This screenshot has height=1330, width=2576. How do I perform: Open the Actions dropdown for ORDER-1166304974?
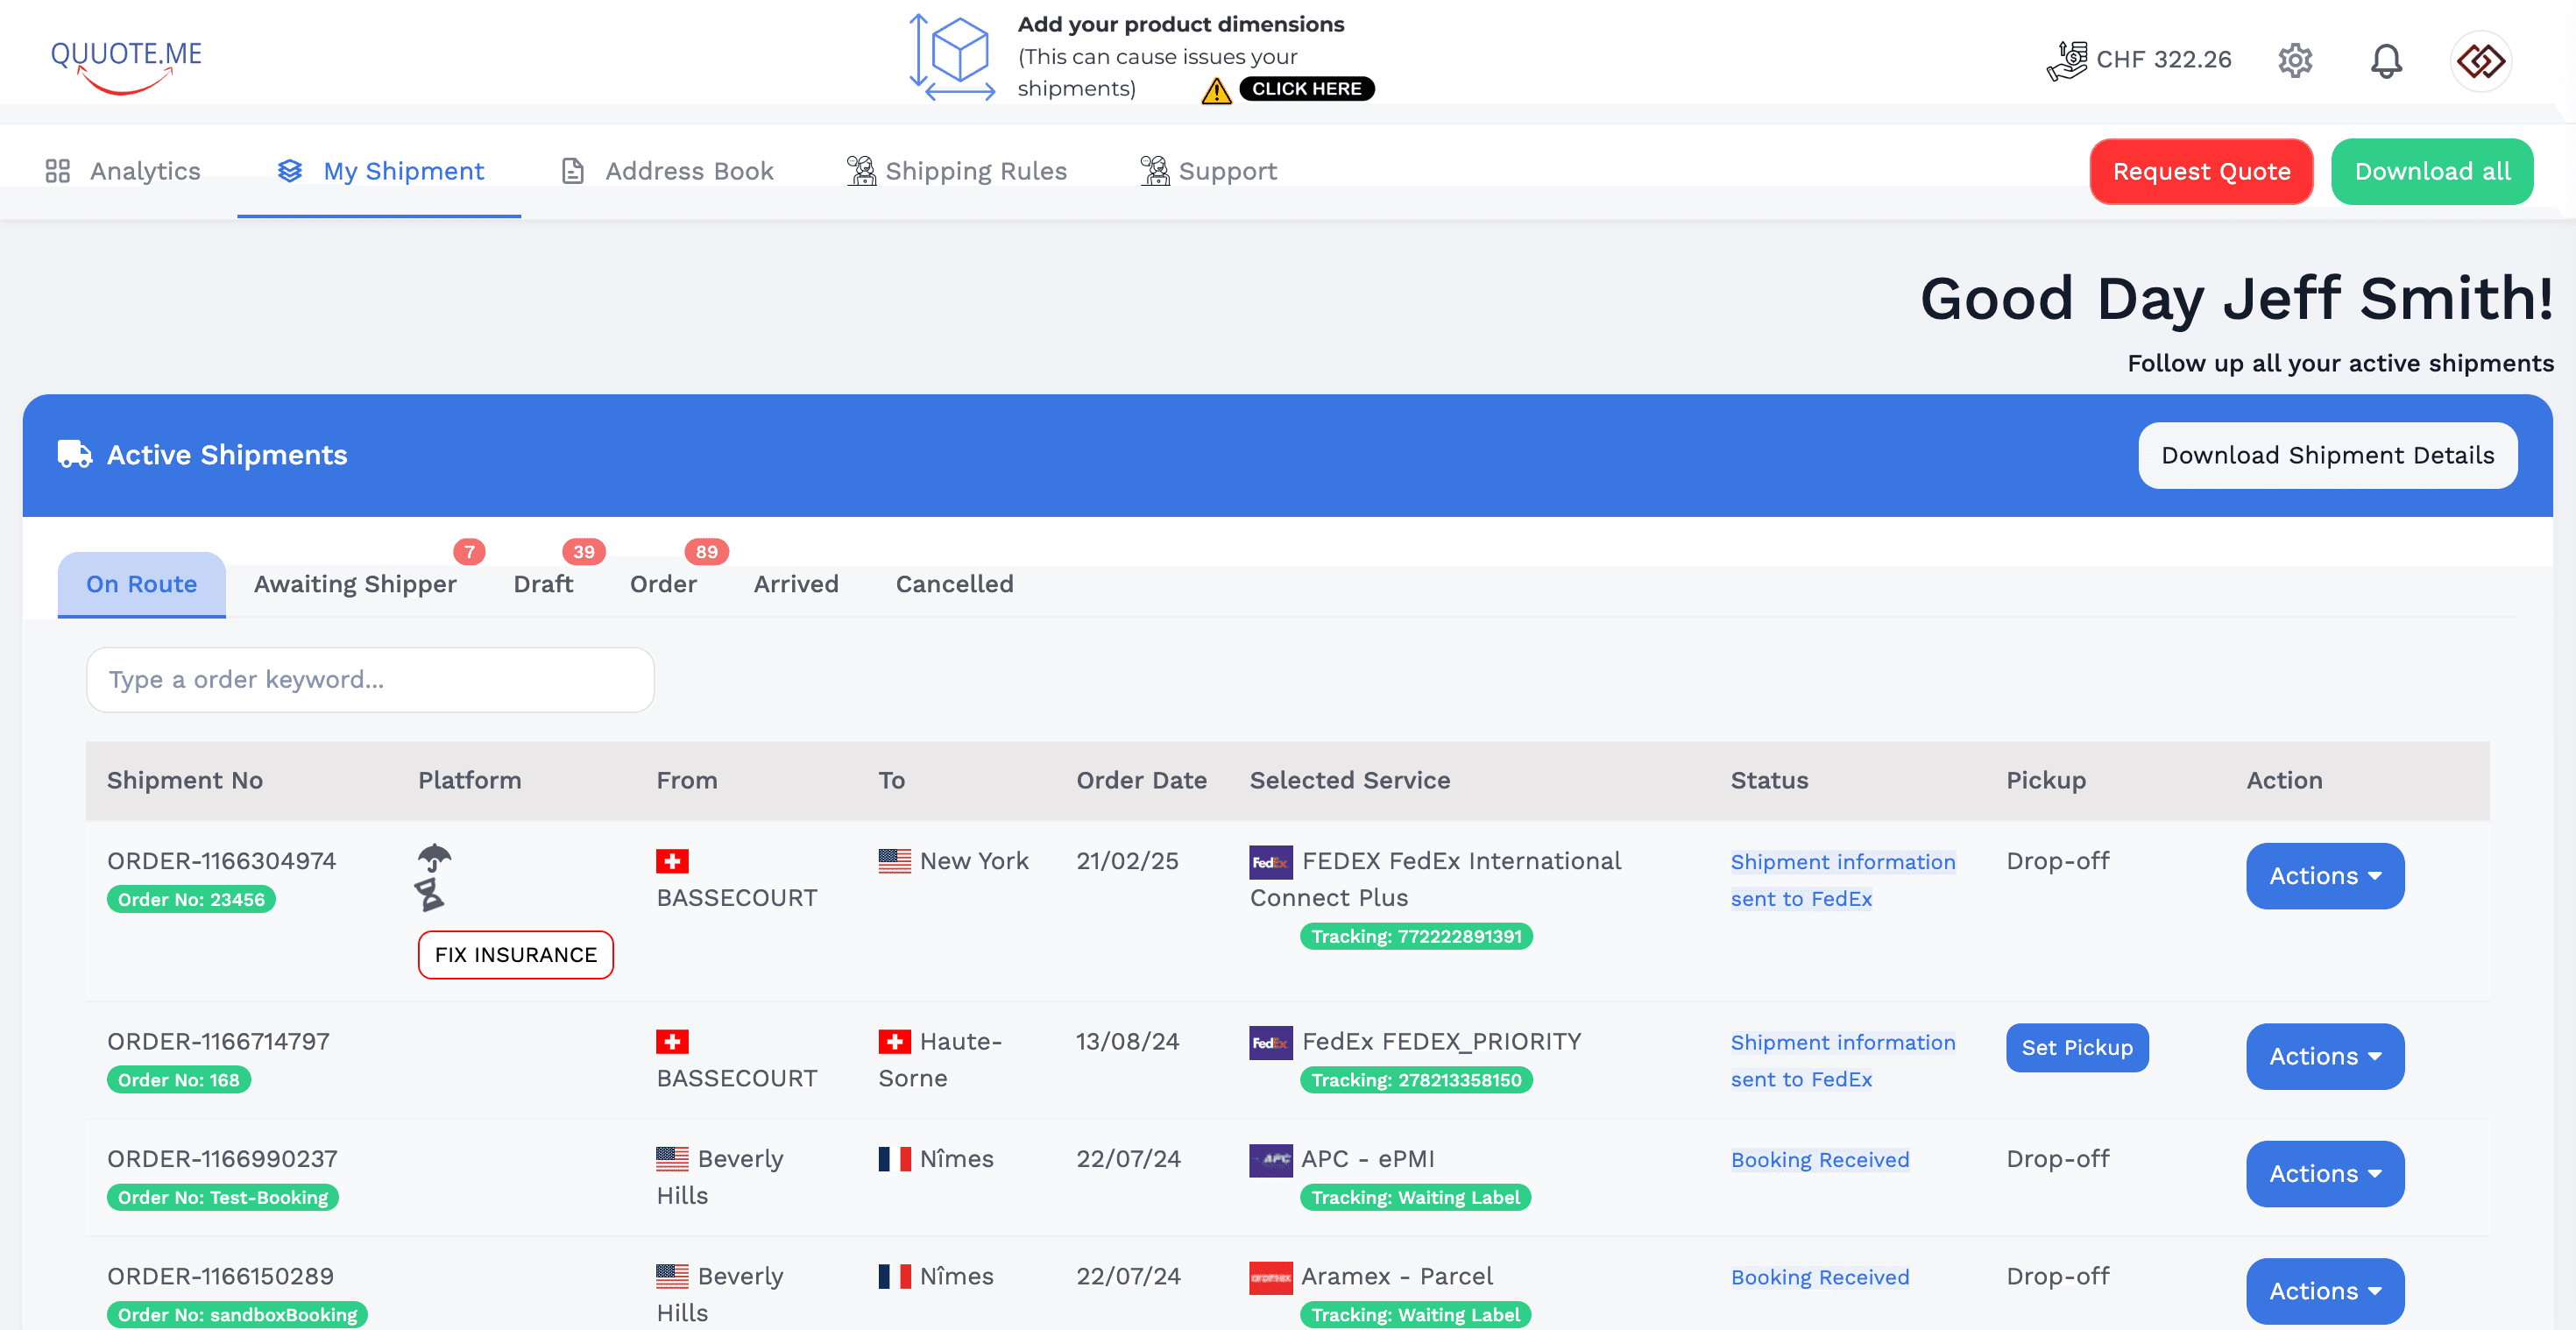pyautogui.click(x=2324, y=876)
